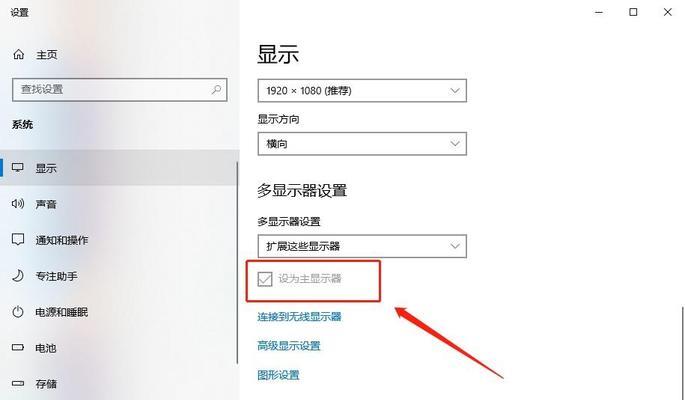685x400 pixels.
Task: Click the sidebar vertical scrollbar
Action: click(237, 262)
